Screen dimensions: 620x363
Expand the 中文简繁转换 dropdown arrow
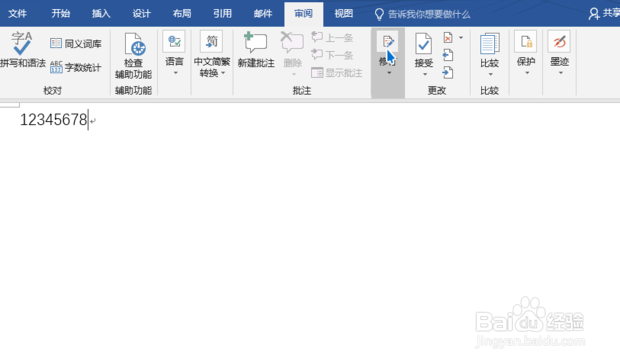[223, 73]
